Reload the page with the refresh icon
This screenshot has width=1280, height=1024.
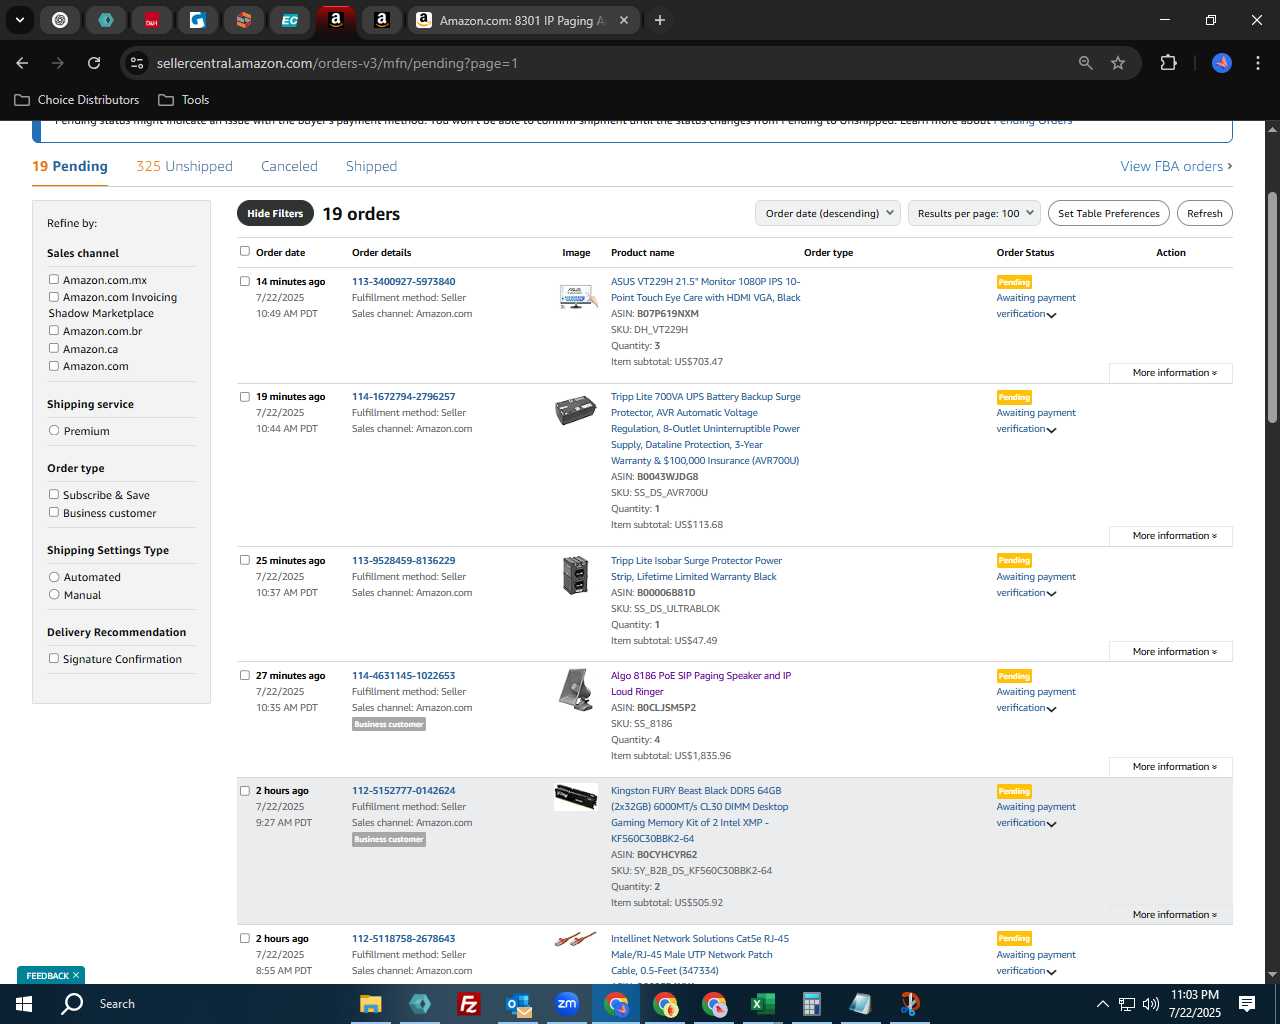(x=94, y=63)
